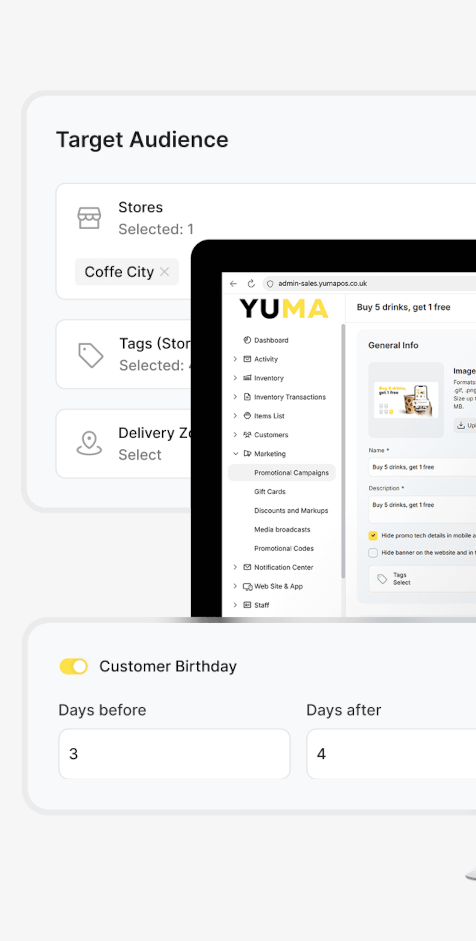Expand the Inventory menu chevron
The width and height of the screenshot is (476, 941).
235,378
